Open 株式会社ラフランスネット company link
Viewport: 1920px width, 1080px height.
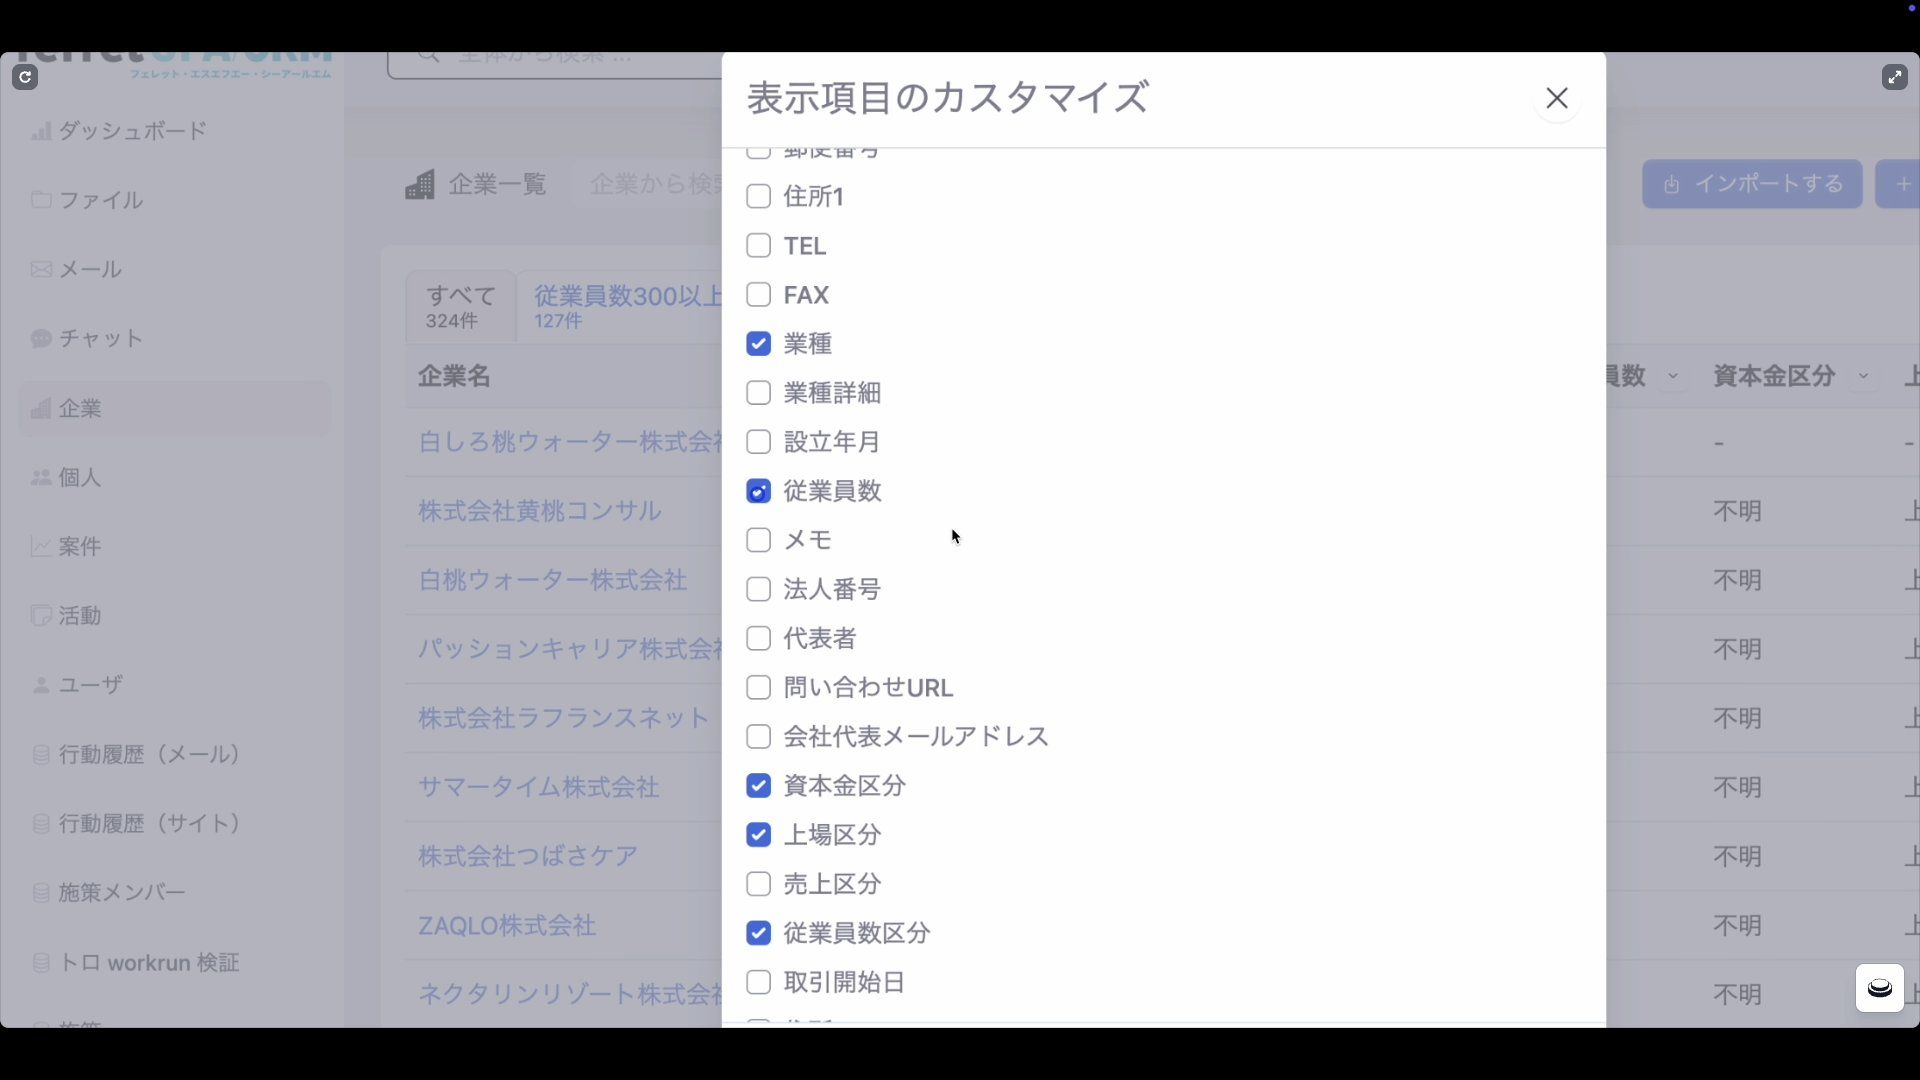pyautogui.click(x=564, y=718)
